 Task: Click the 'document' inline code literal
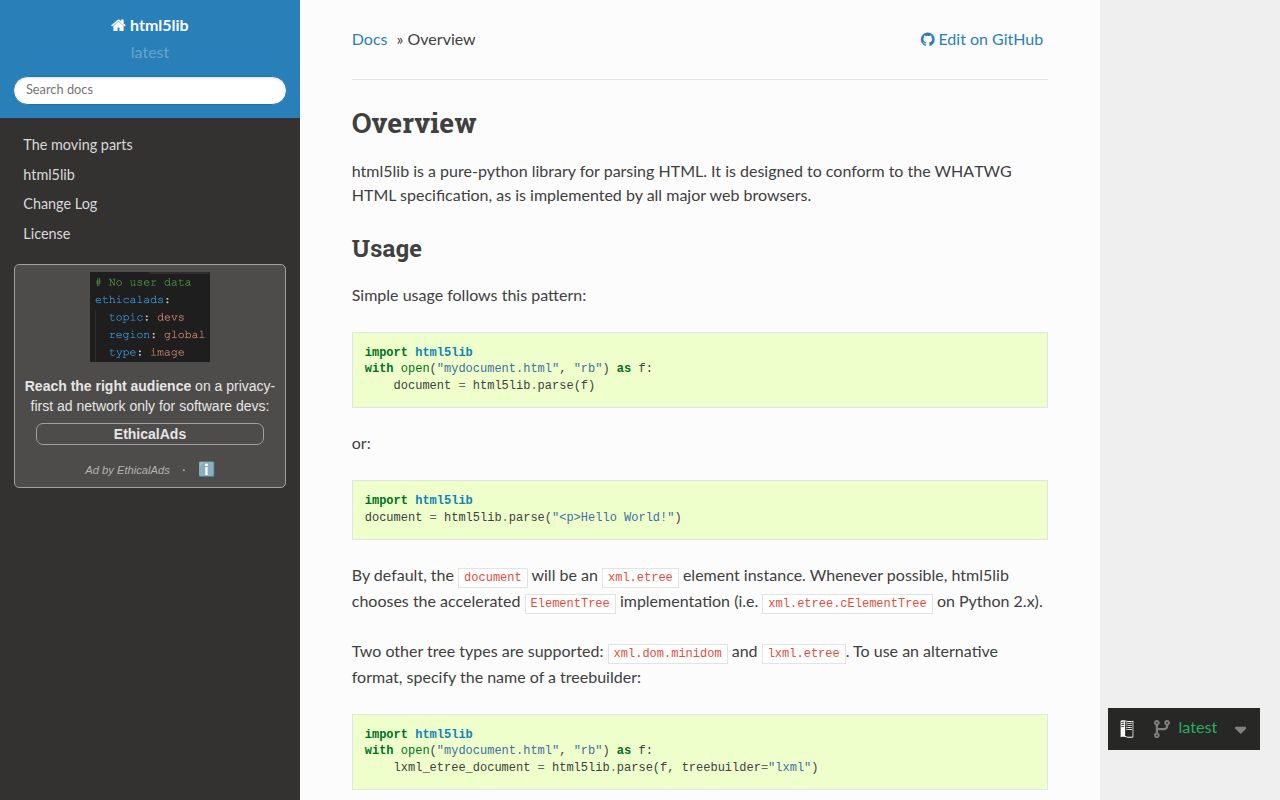493,577
